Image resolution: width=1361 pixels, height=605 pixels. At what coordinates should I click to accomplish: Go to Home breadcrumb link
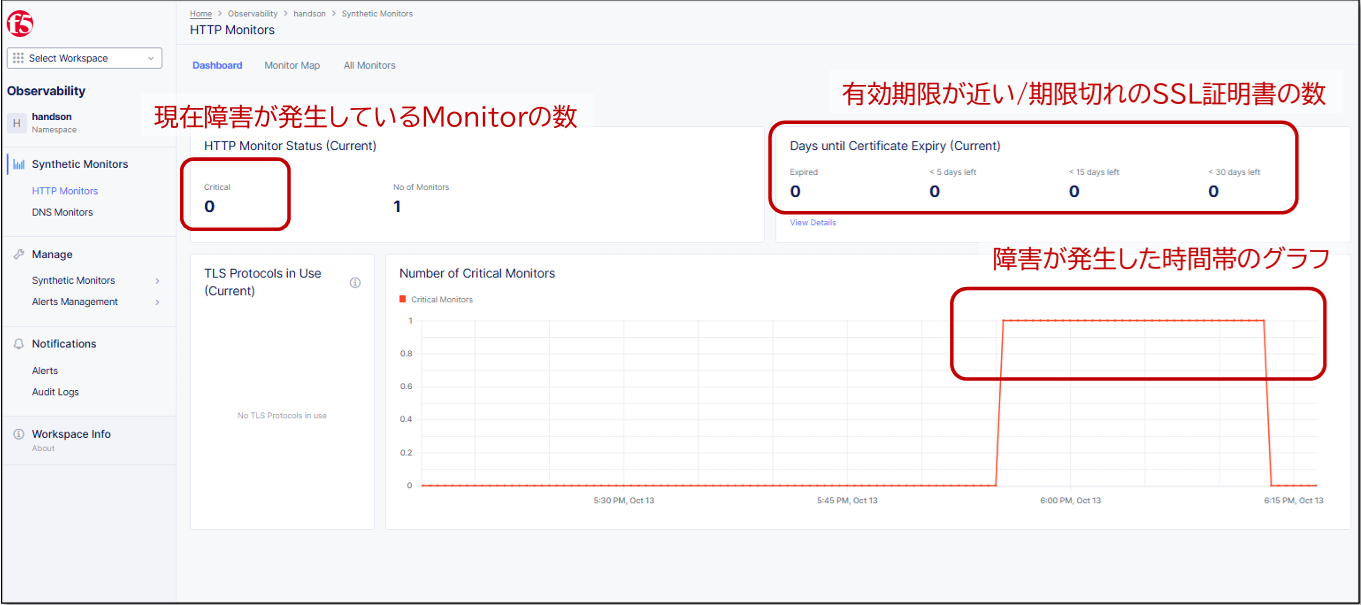pyautogui.click(x=200, y=14)
